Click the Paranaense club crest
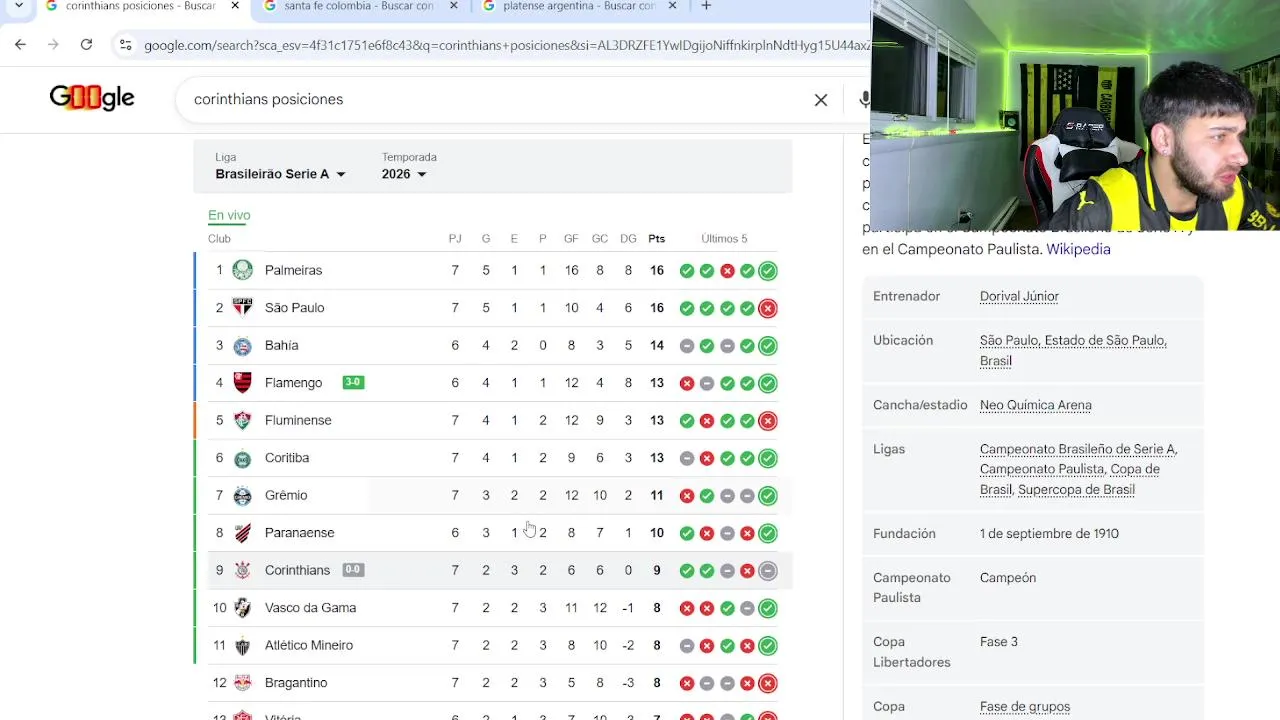 [242, 533]
